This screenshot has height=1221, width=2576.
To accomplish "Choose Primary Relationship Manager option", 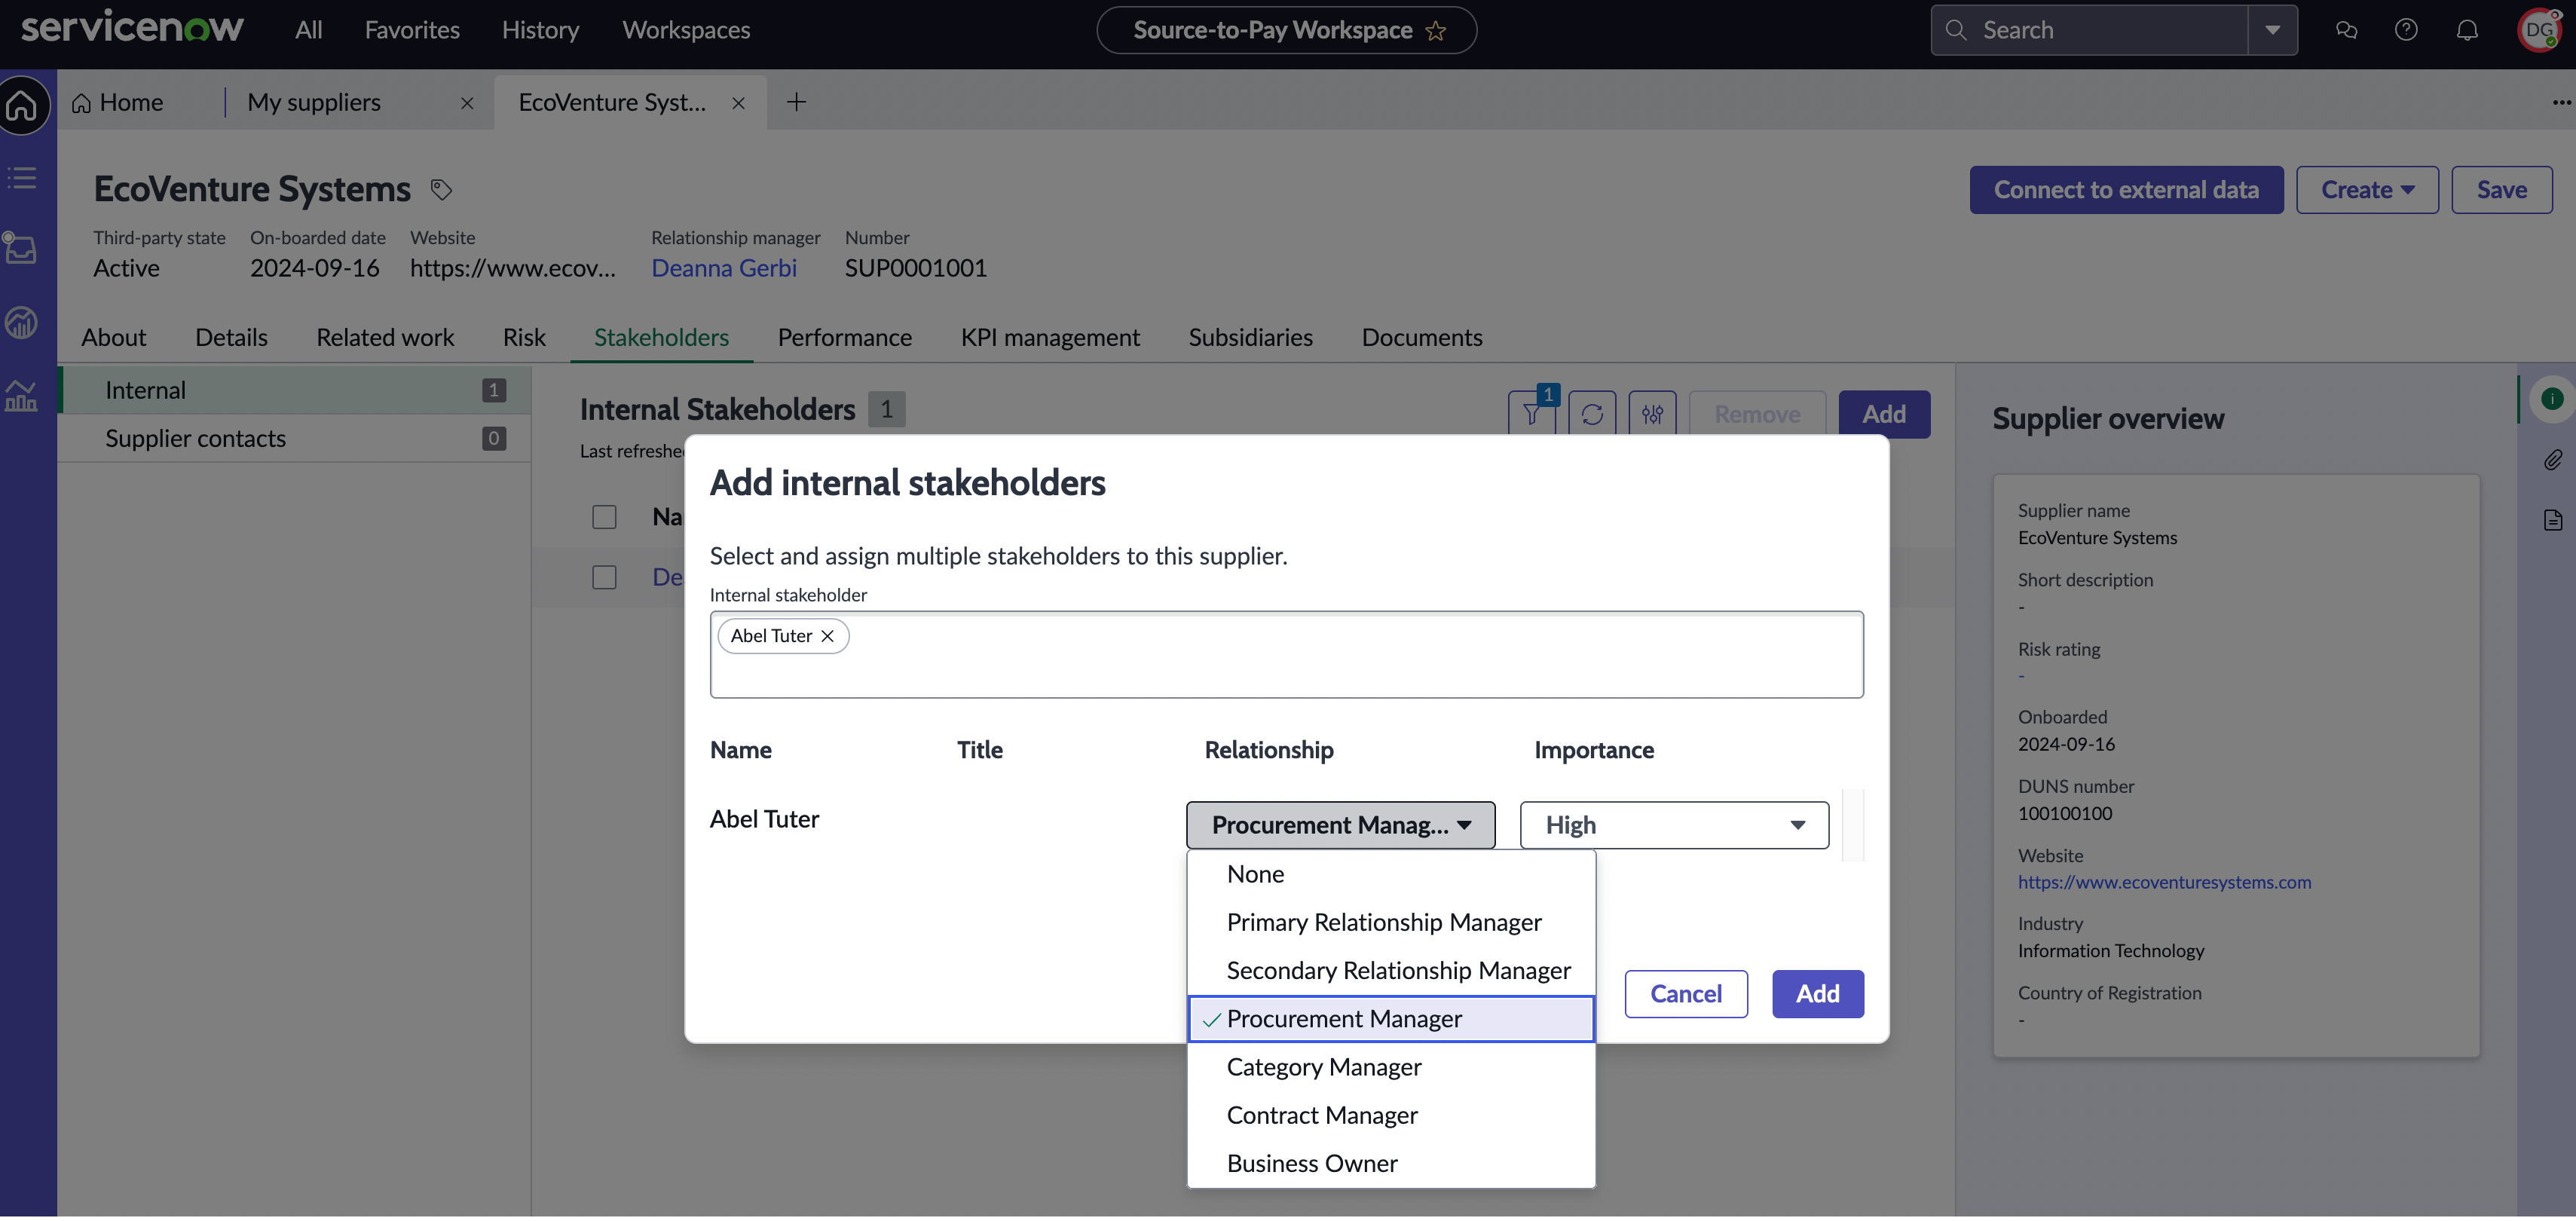I will [1390, 922].
